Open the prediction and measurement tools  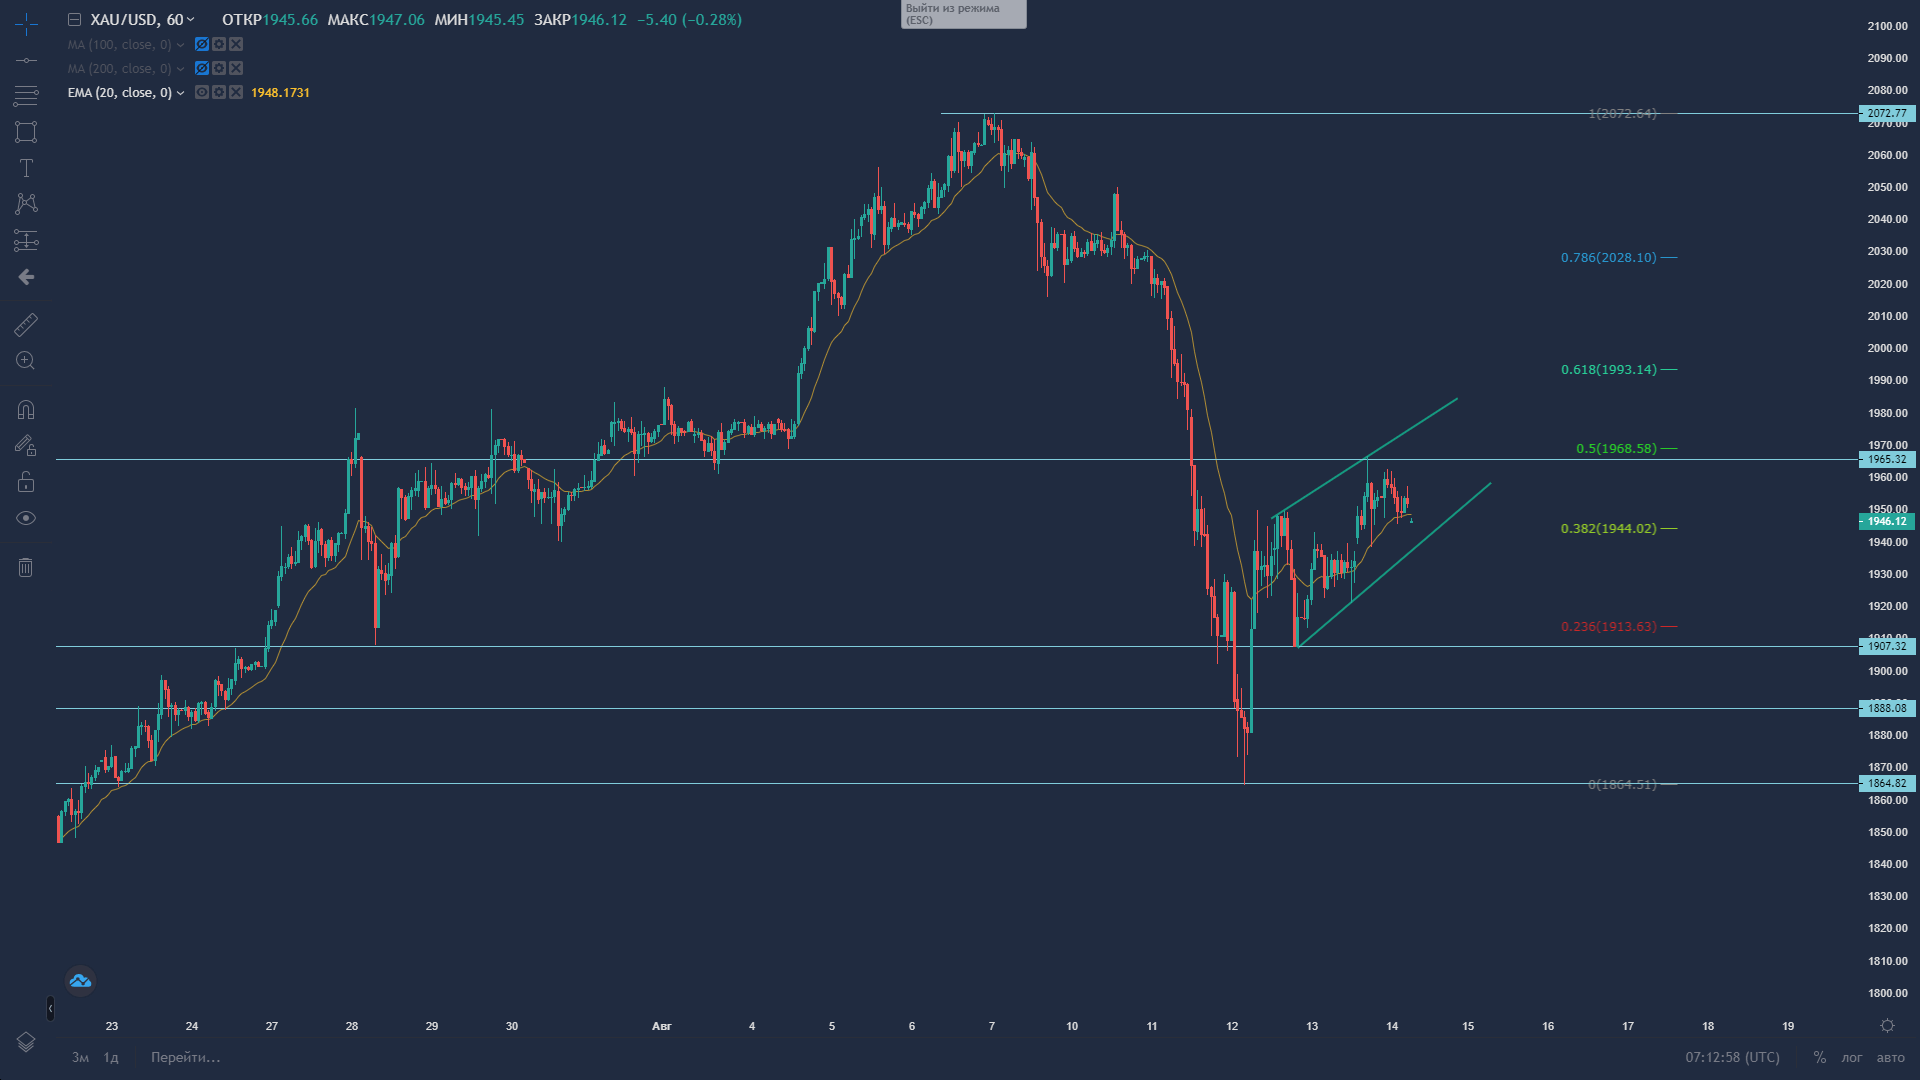point(26,240)
